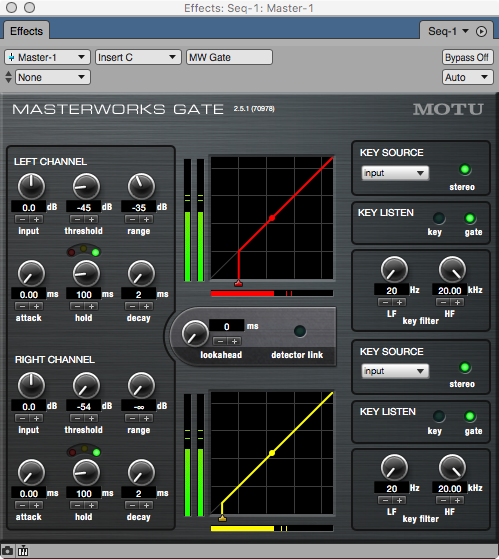Decrease lower HF key filter with minus
Viewport: 499px width, 559px height.
coord(443,500)
